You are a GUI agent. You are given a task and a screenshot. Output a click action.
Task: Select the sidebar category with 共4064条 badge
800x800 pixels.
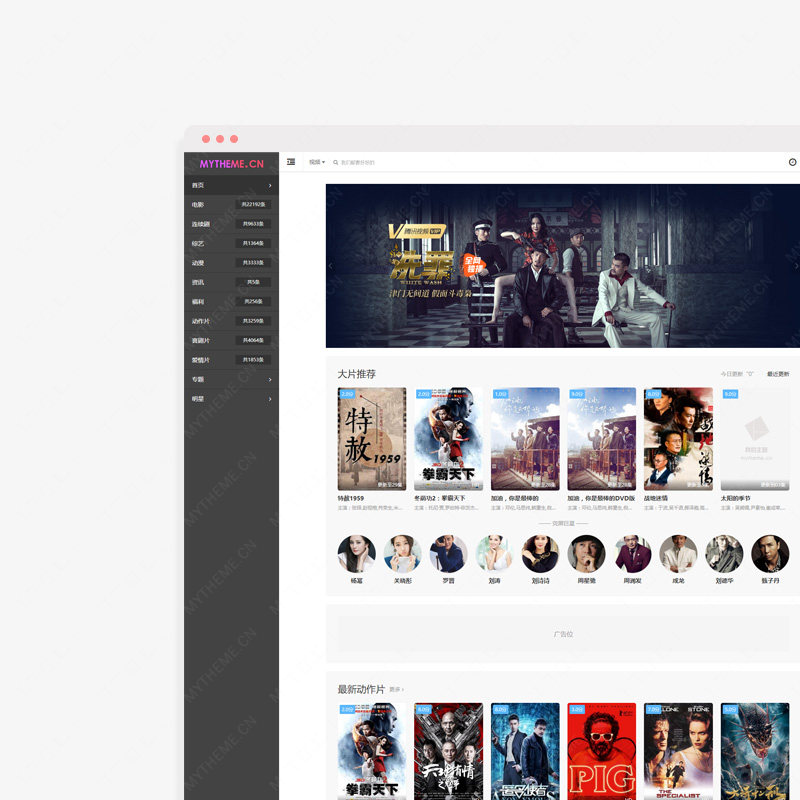[x=232, y=340]
